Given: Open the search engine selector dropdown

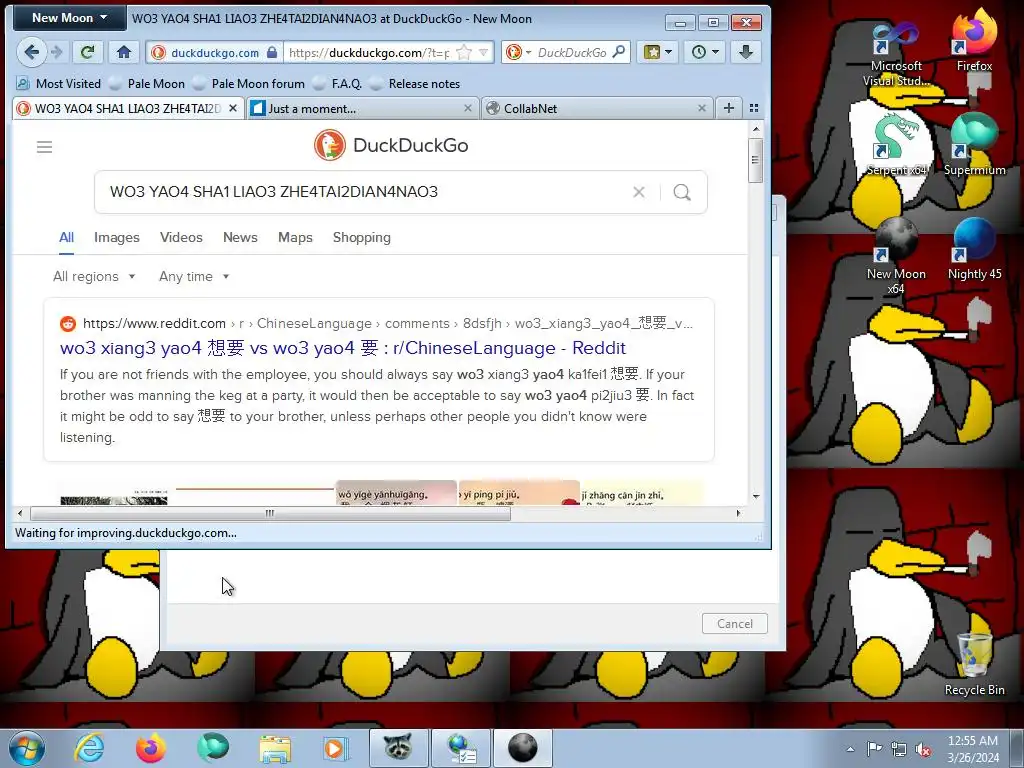Looking at the screenshot, I should 519,52.
